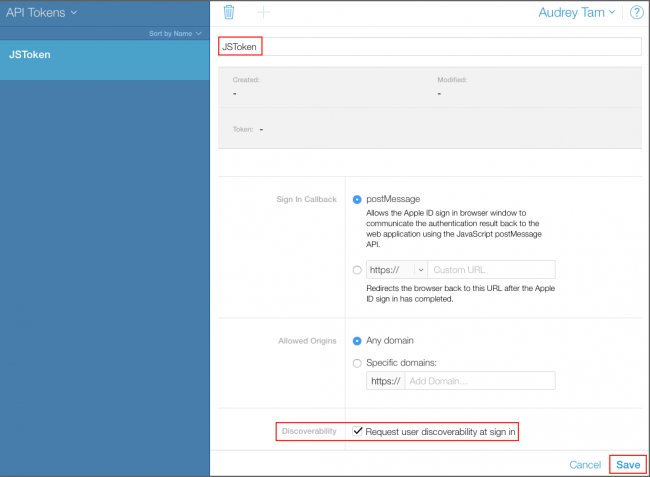The width and height of the screenshot is (650, 477).
Task: Click the token name field containing JSToken
Action: pyautogui.click(x=430, y=46)
